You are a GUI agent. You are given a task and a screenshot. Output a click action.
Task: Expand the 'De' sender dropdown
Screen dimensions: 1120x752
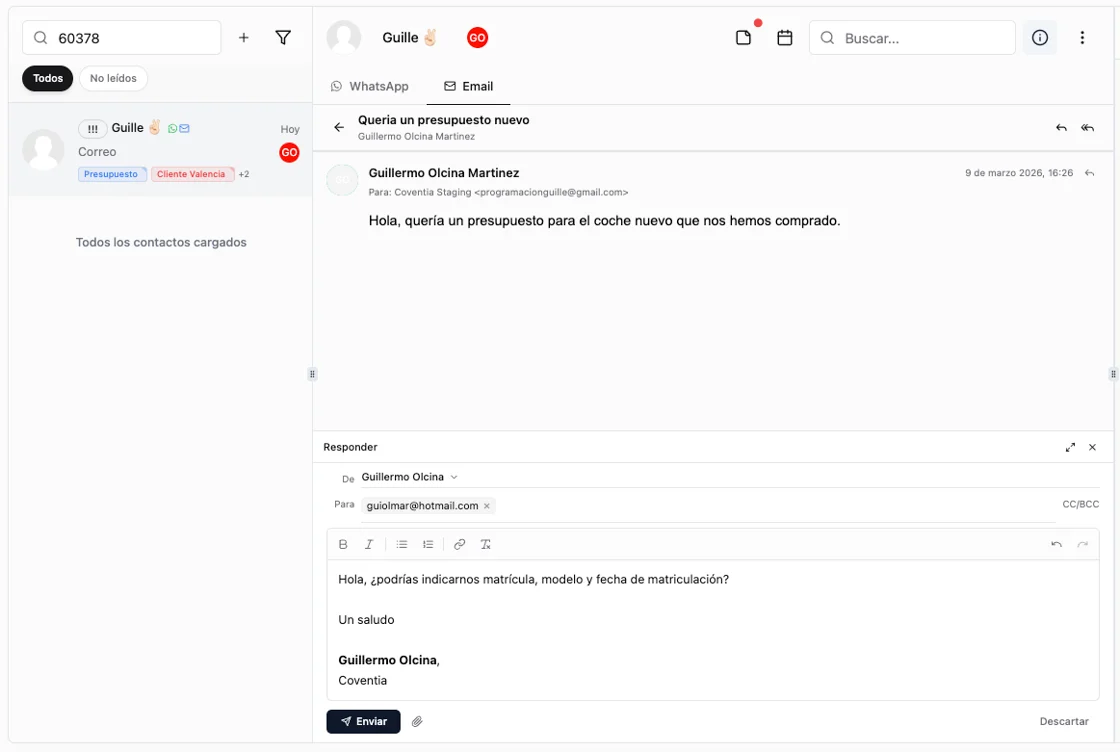454,477
